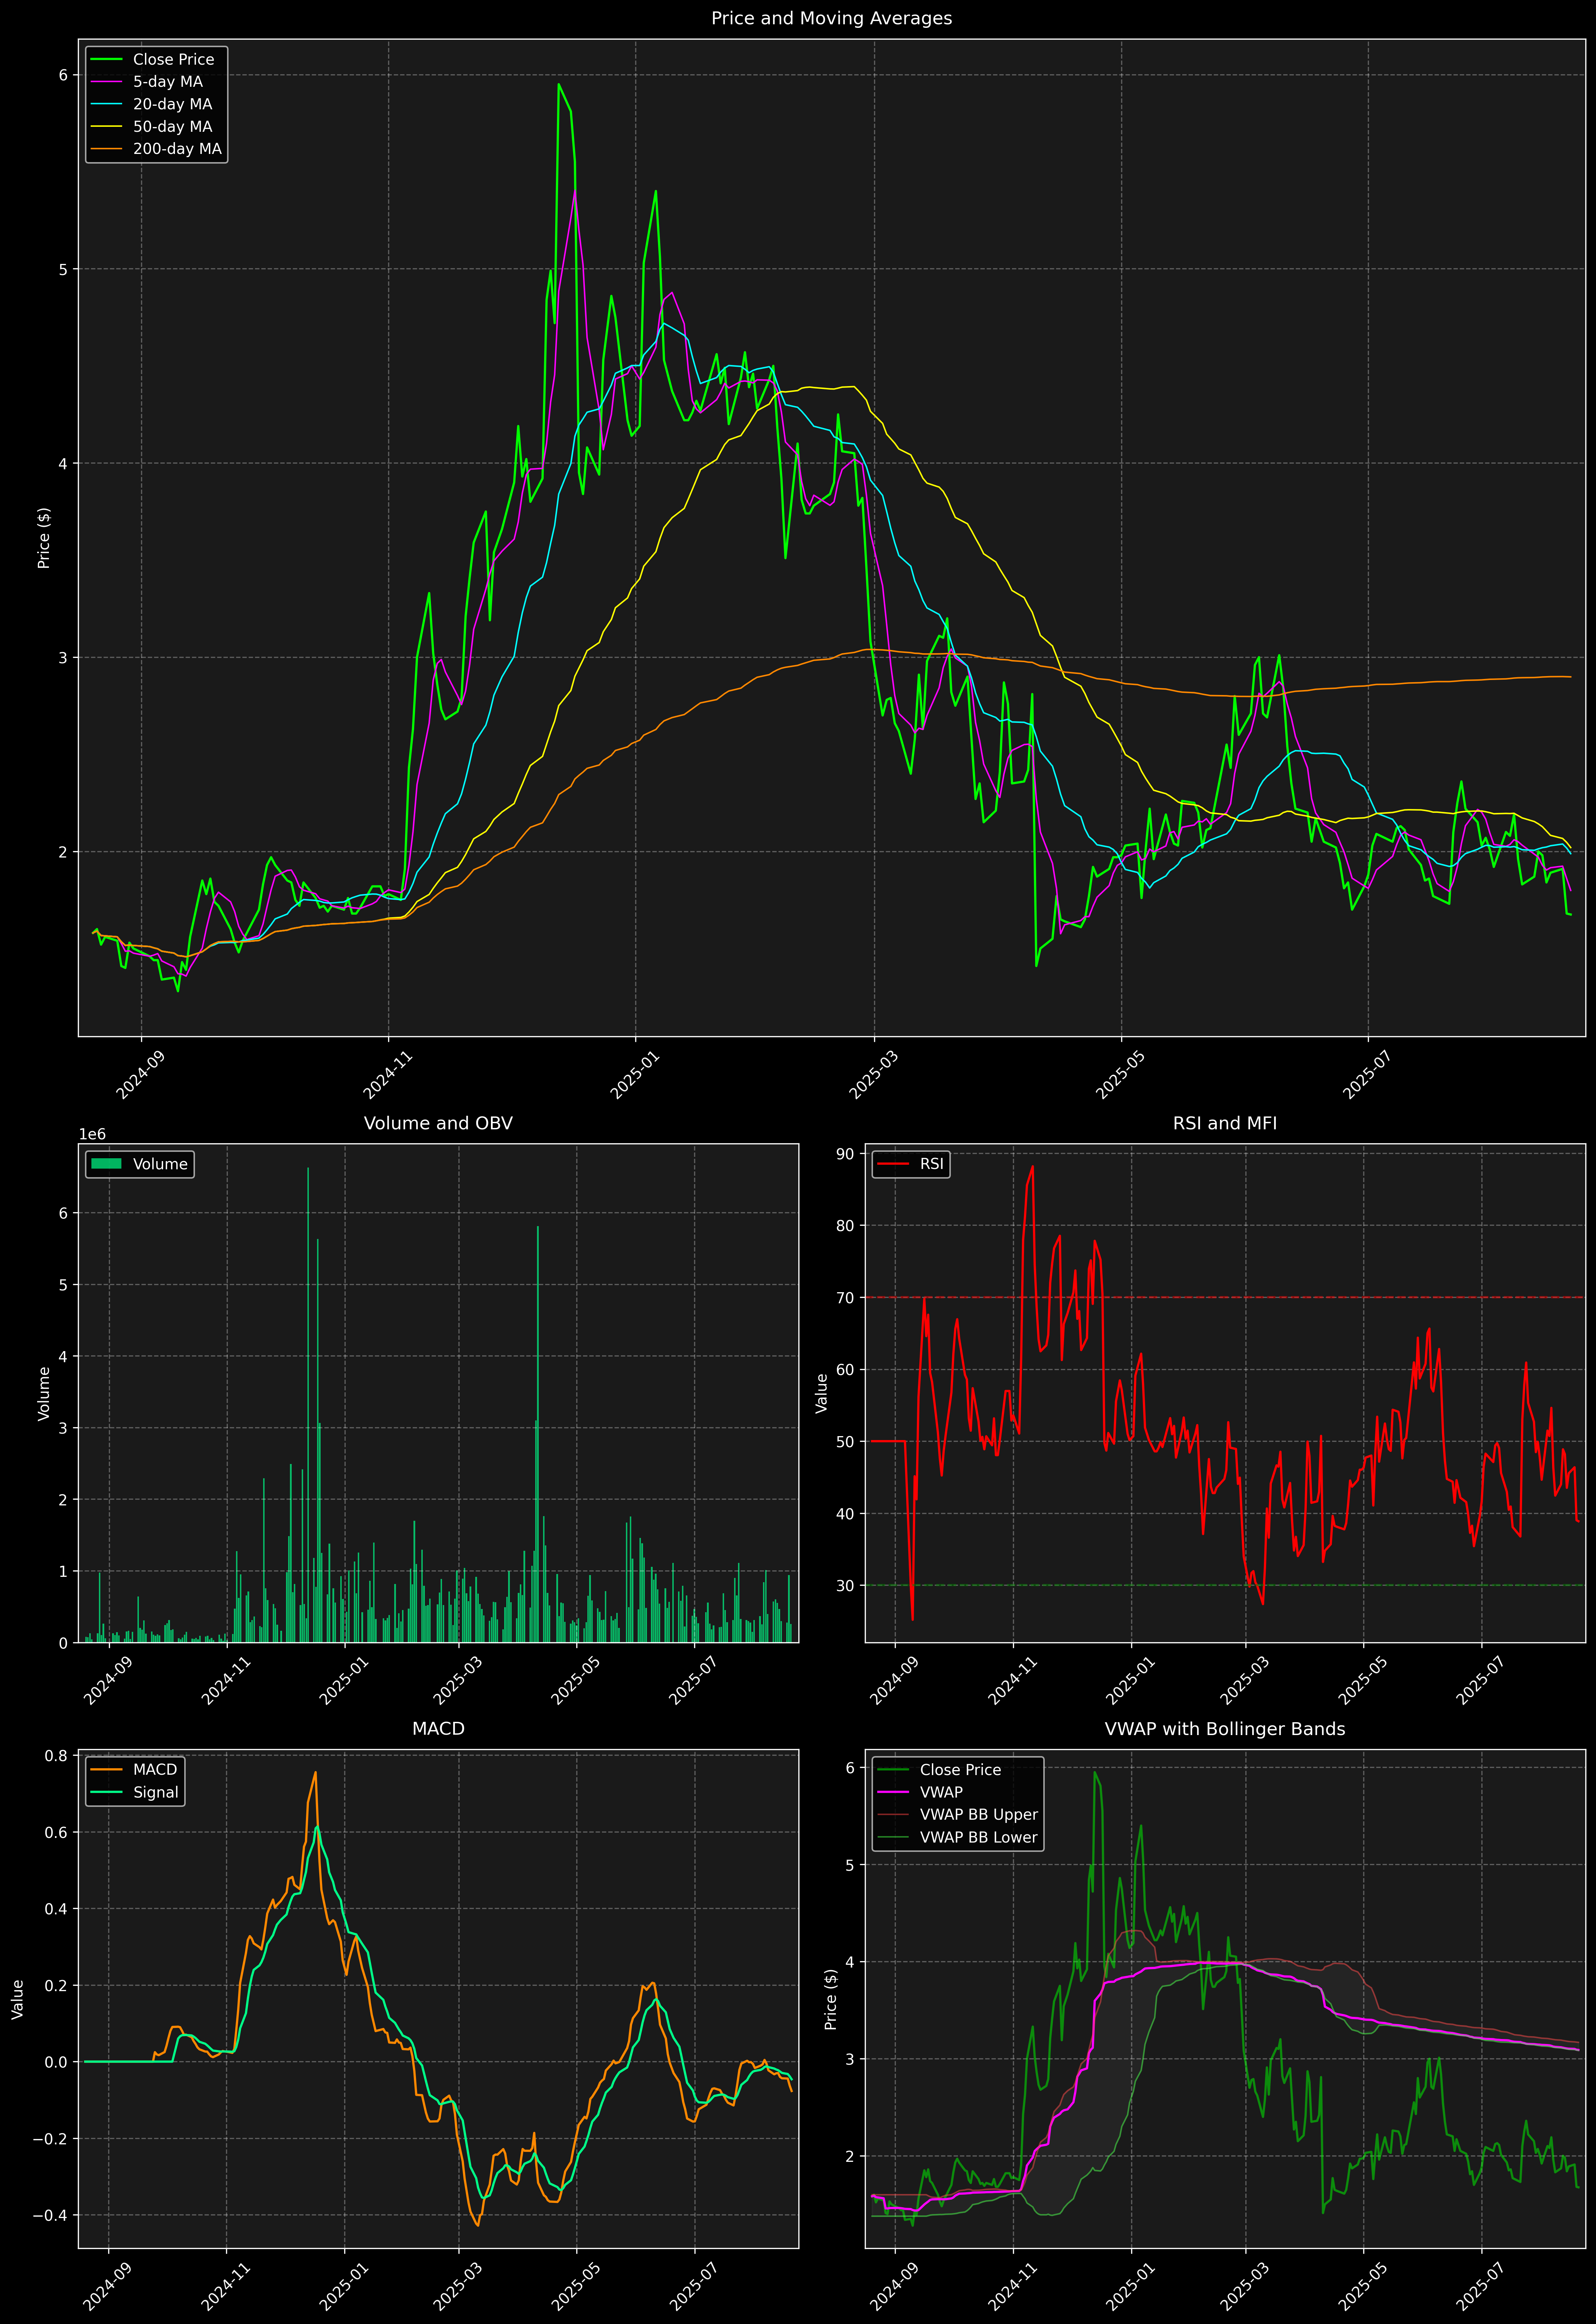Click the Price ($) axis label on main chart
Image resolution: width=1596 pixels, height=2324 pixels.
coord(44,538)
